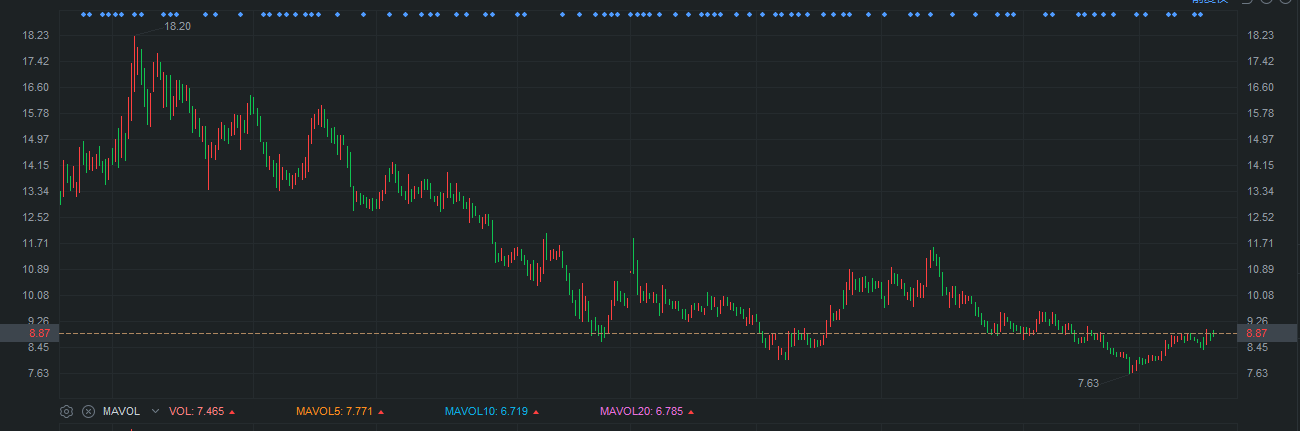Click the red arrow beside VOL value
Viewport: 1300px width, 431px height.
[233, 412]
